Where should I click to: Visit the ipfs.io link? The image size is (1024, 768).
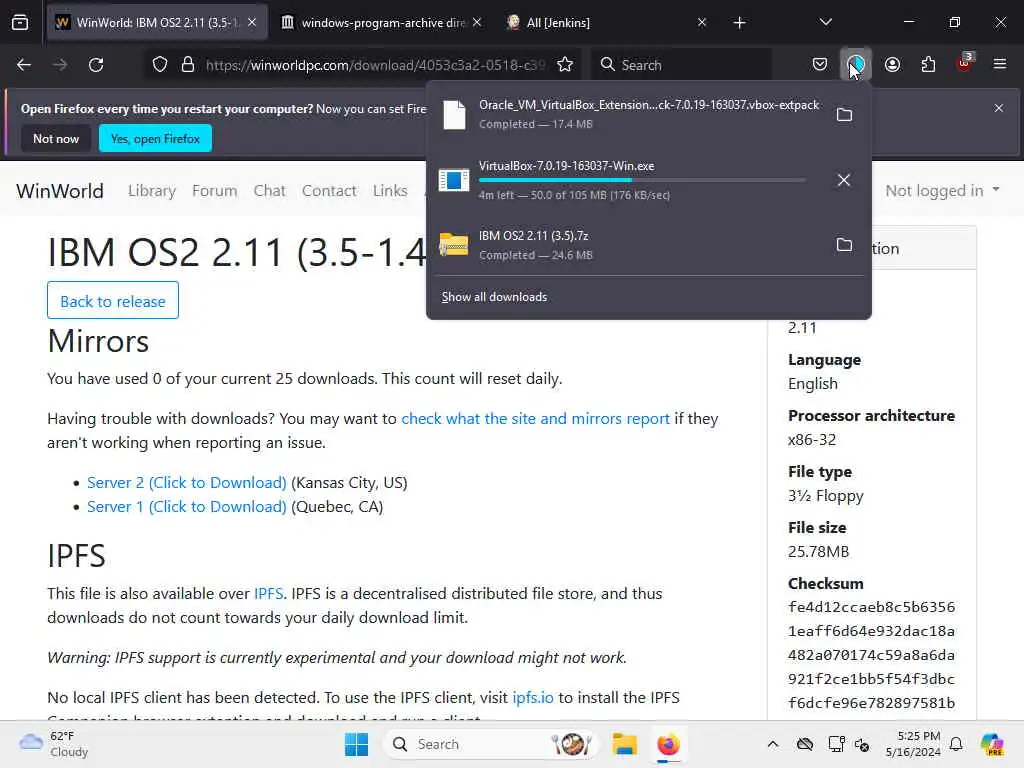pos(533,697)
